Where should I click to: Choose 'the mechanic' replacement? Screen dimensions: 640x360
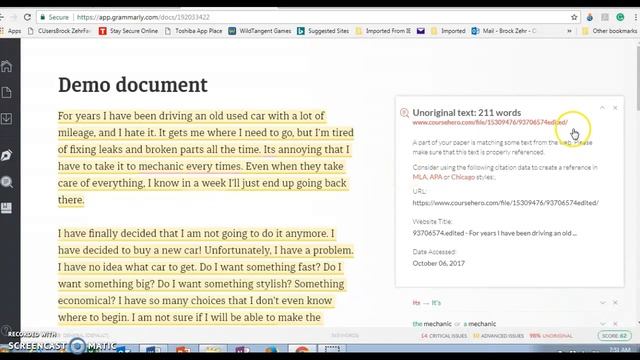pyautogui.click(x=432, y=324)
